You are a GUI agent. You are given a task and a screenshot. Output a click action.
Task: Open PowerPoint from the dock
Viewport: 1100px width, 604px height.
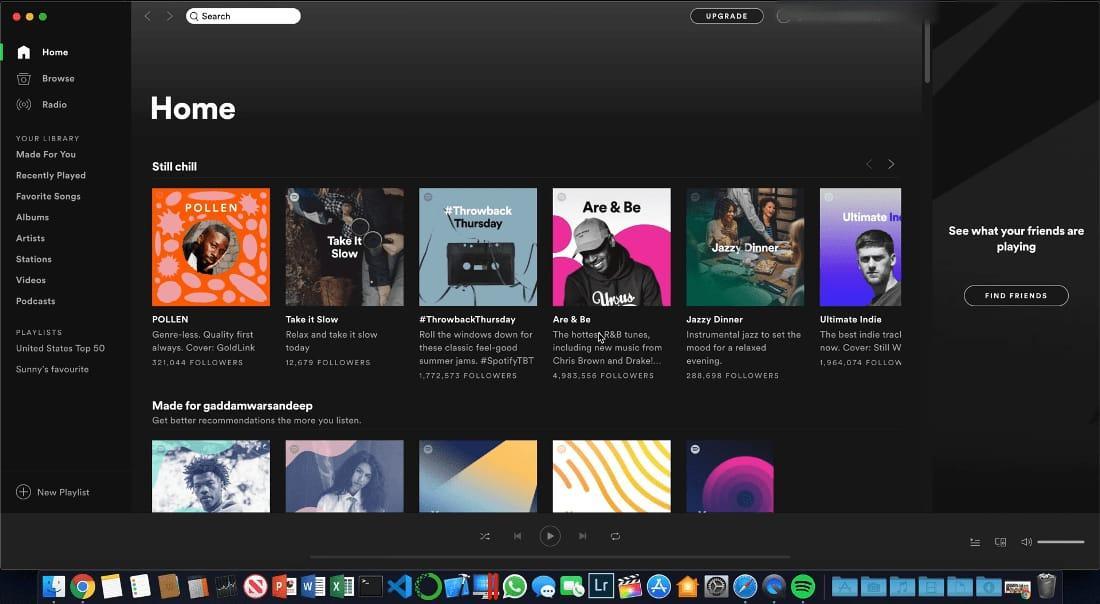tap(284, 586)
